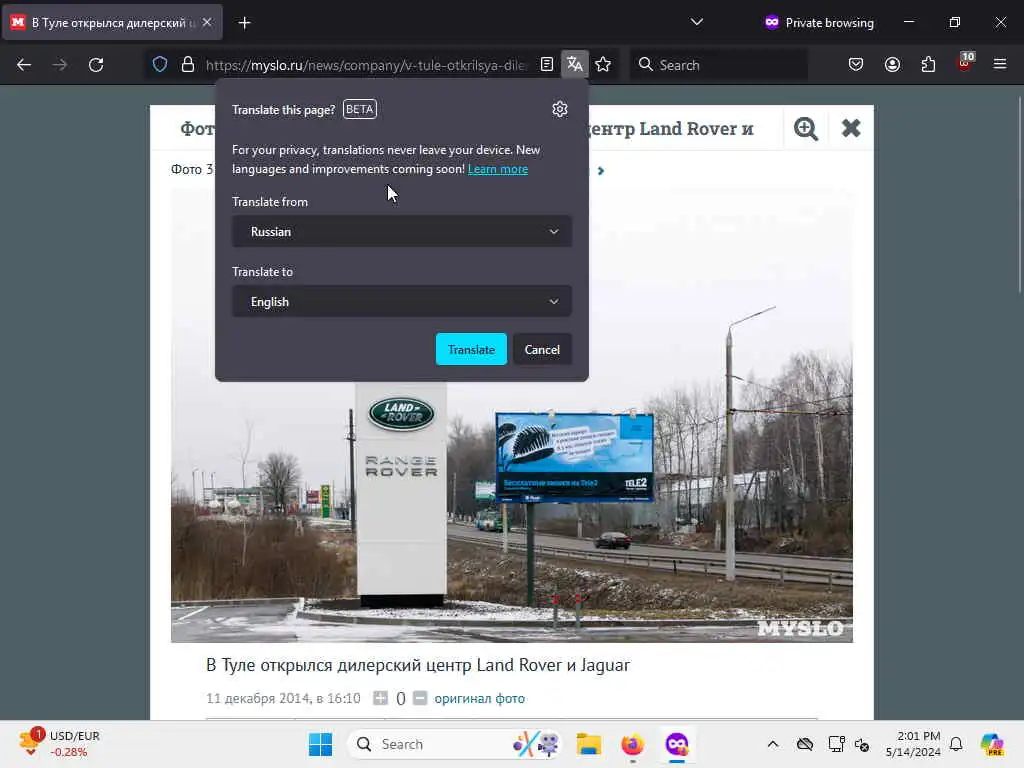Click the display network tray icon
Image resolution: width=1024 pixels, height=768 pixels.
click(x=836, y=744)
